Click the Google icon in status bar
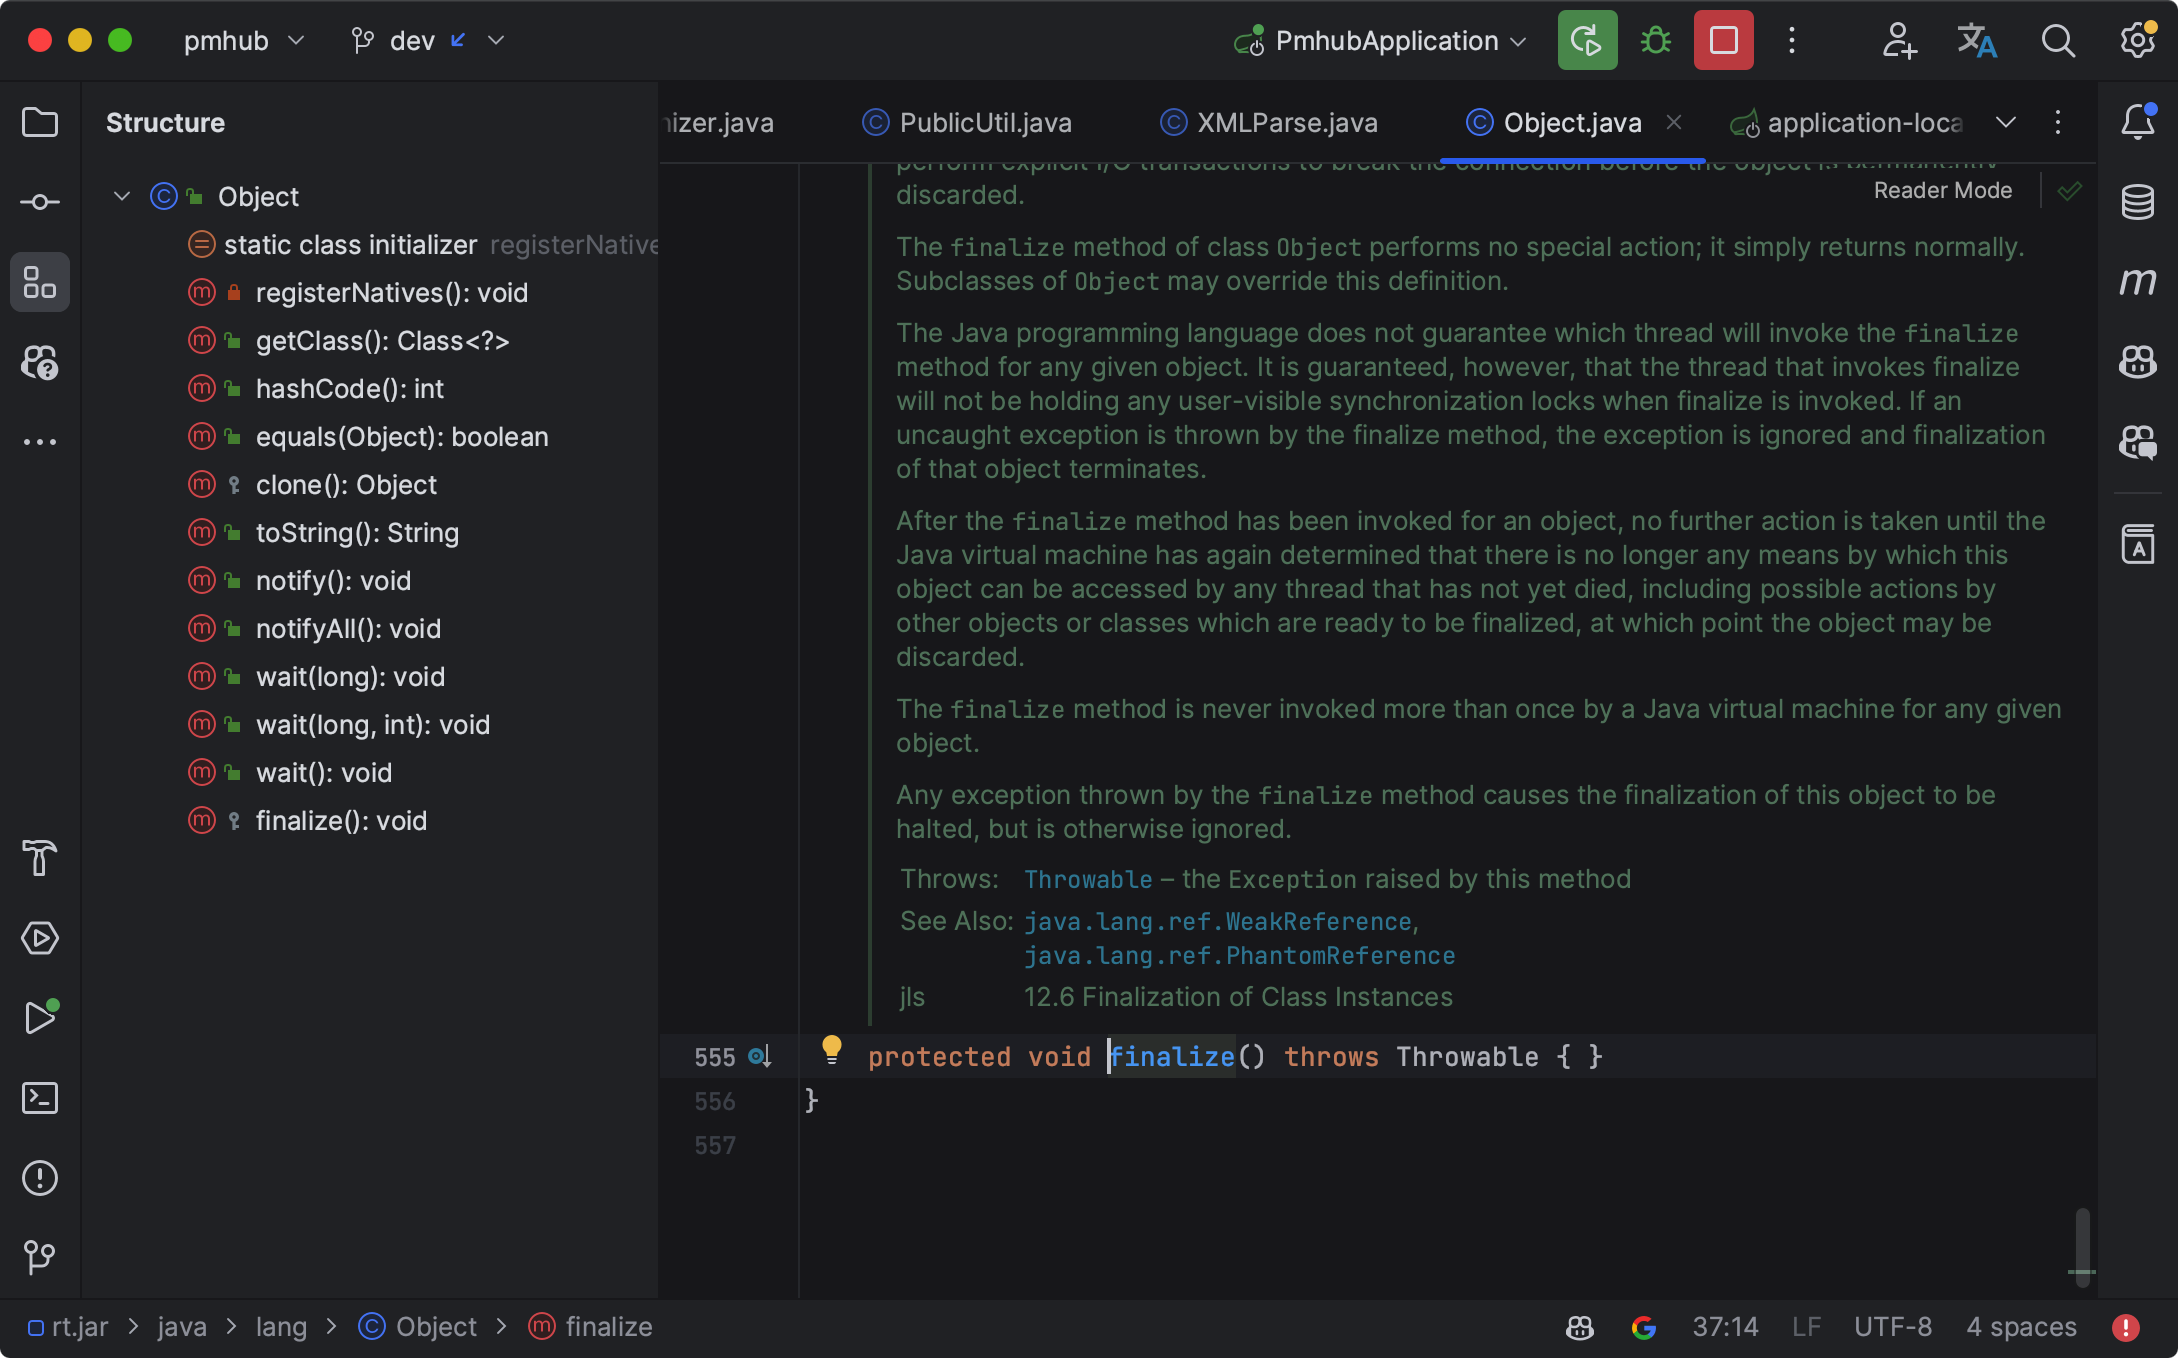Image resolution: width=2178 pixels, height=1358 pixels. pos(1643,1327)
